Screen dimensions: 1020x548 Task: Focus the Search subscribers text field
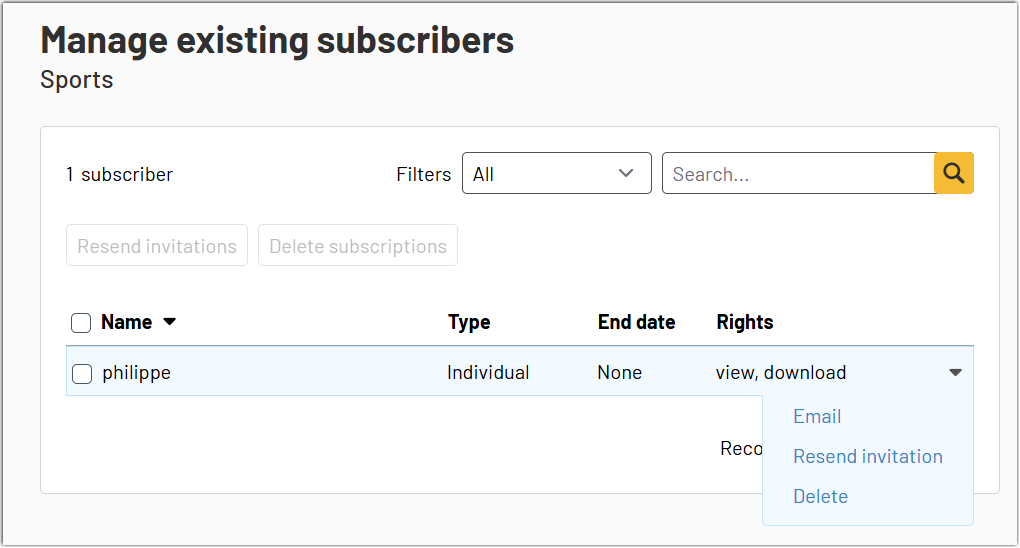coord(798,173)
